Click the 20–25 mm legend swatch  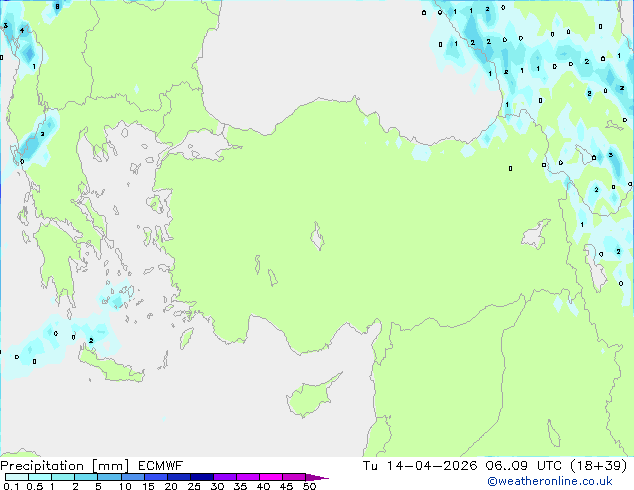[178, 477]
